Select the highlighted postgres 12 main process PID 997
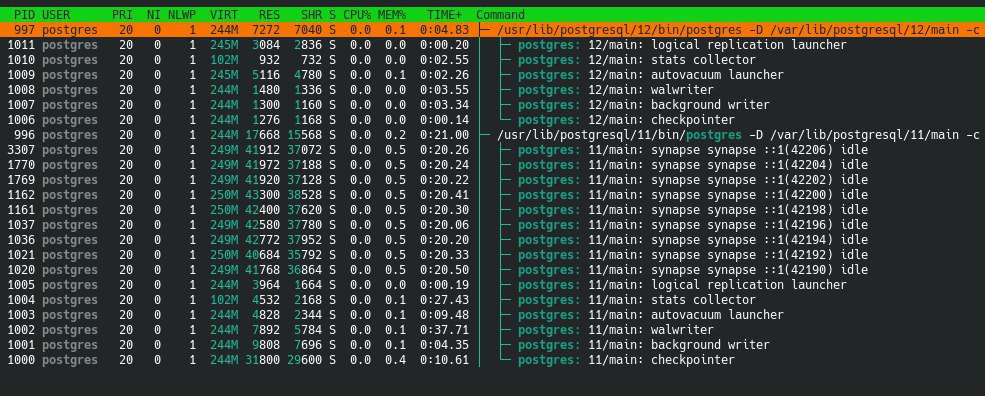Viewport: 985px width, 396px height. point(492,30)
